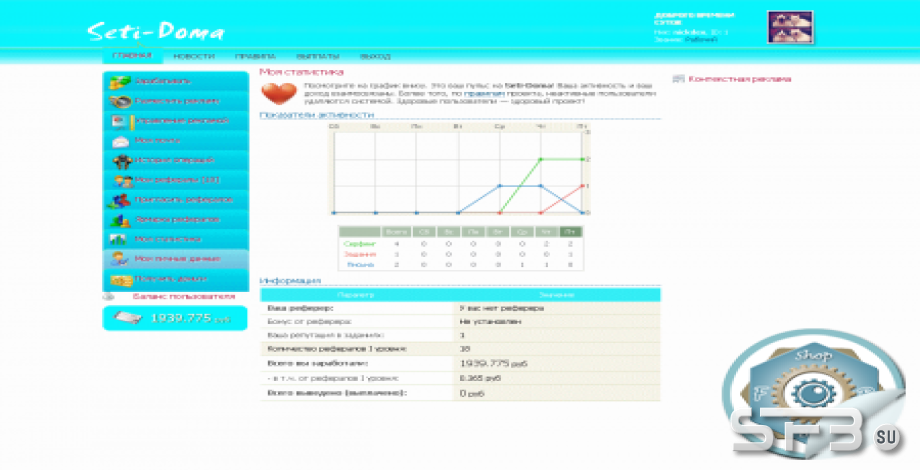The width and height of the screenshot is (920, 470).
Task: Click the Всего column header in activity table
Action: (x=397, y=232)
